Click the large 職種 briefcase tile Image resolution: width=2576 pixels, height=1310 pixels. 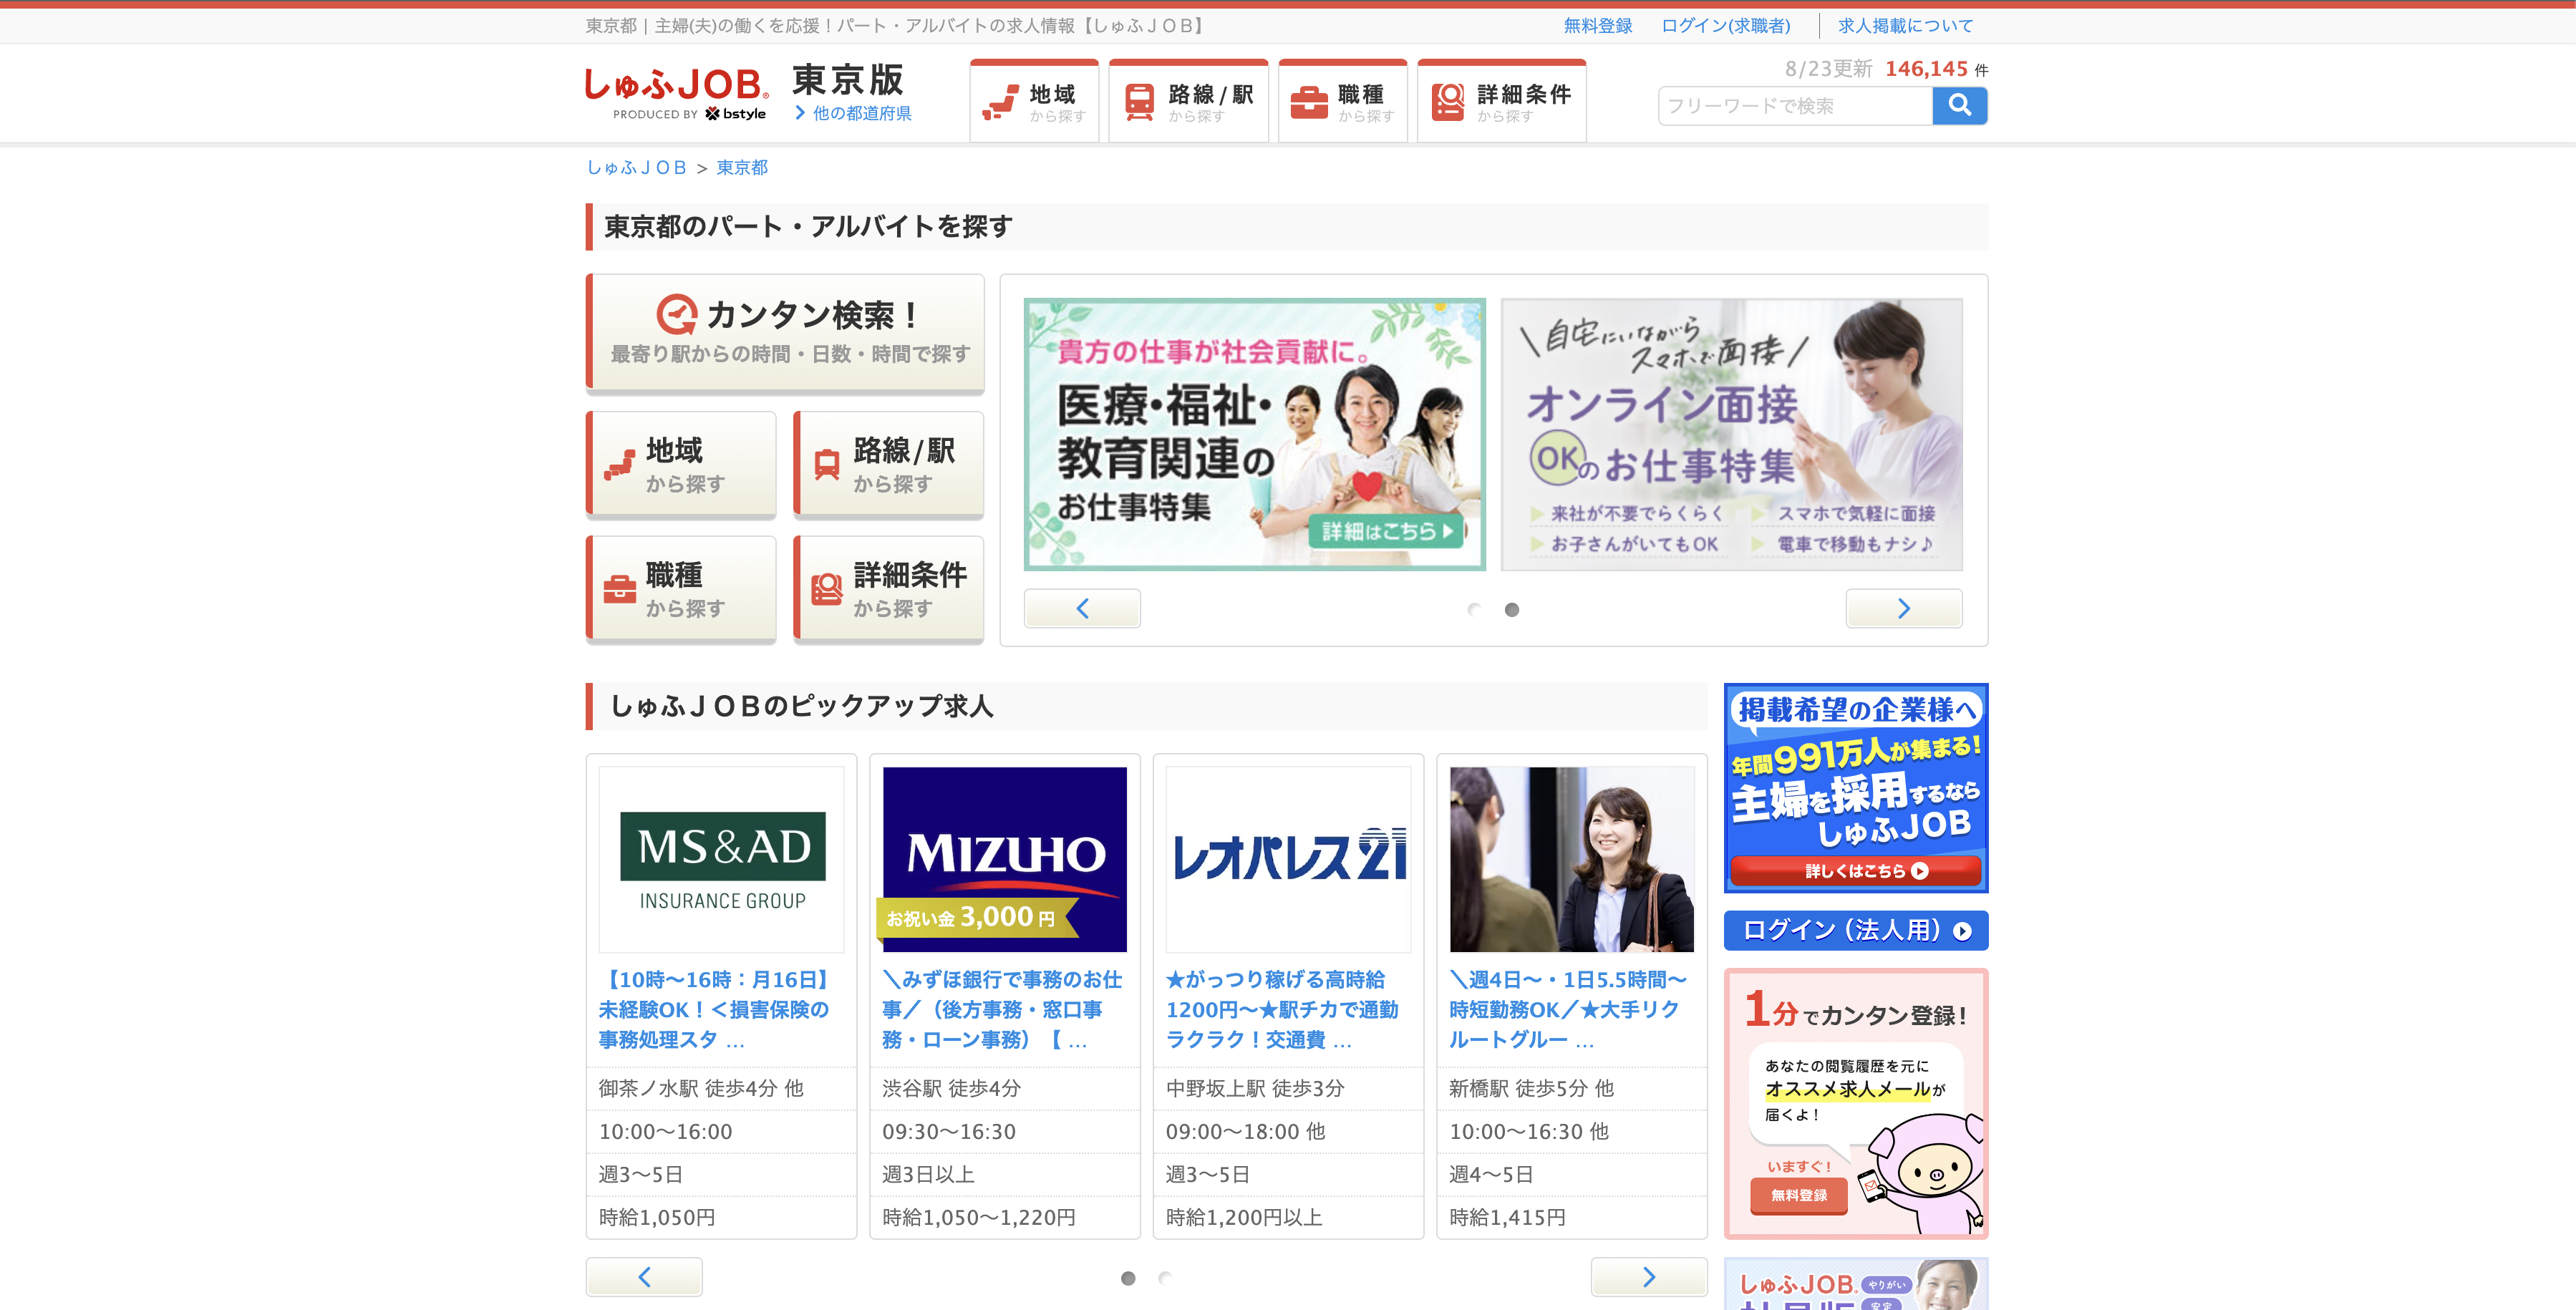click(x=681, y=589)
